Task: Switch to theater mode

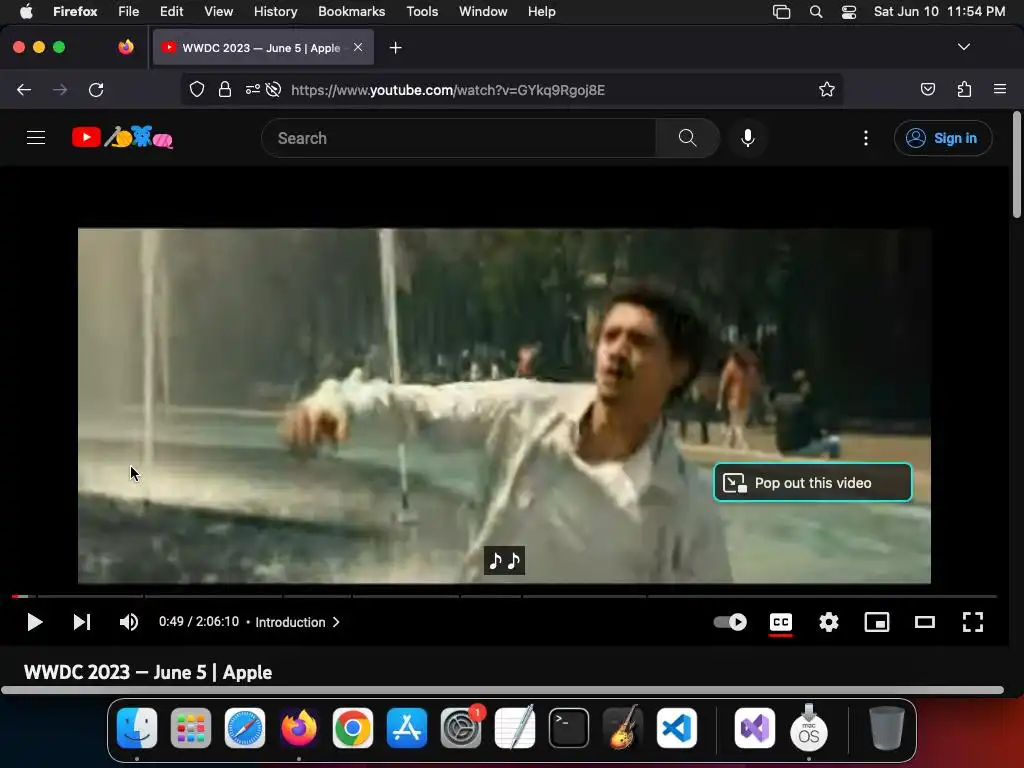Action: tap(925, 622)
